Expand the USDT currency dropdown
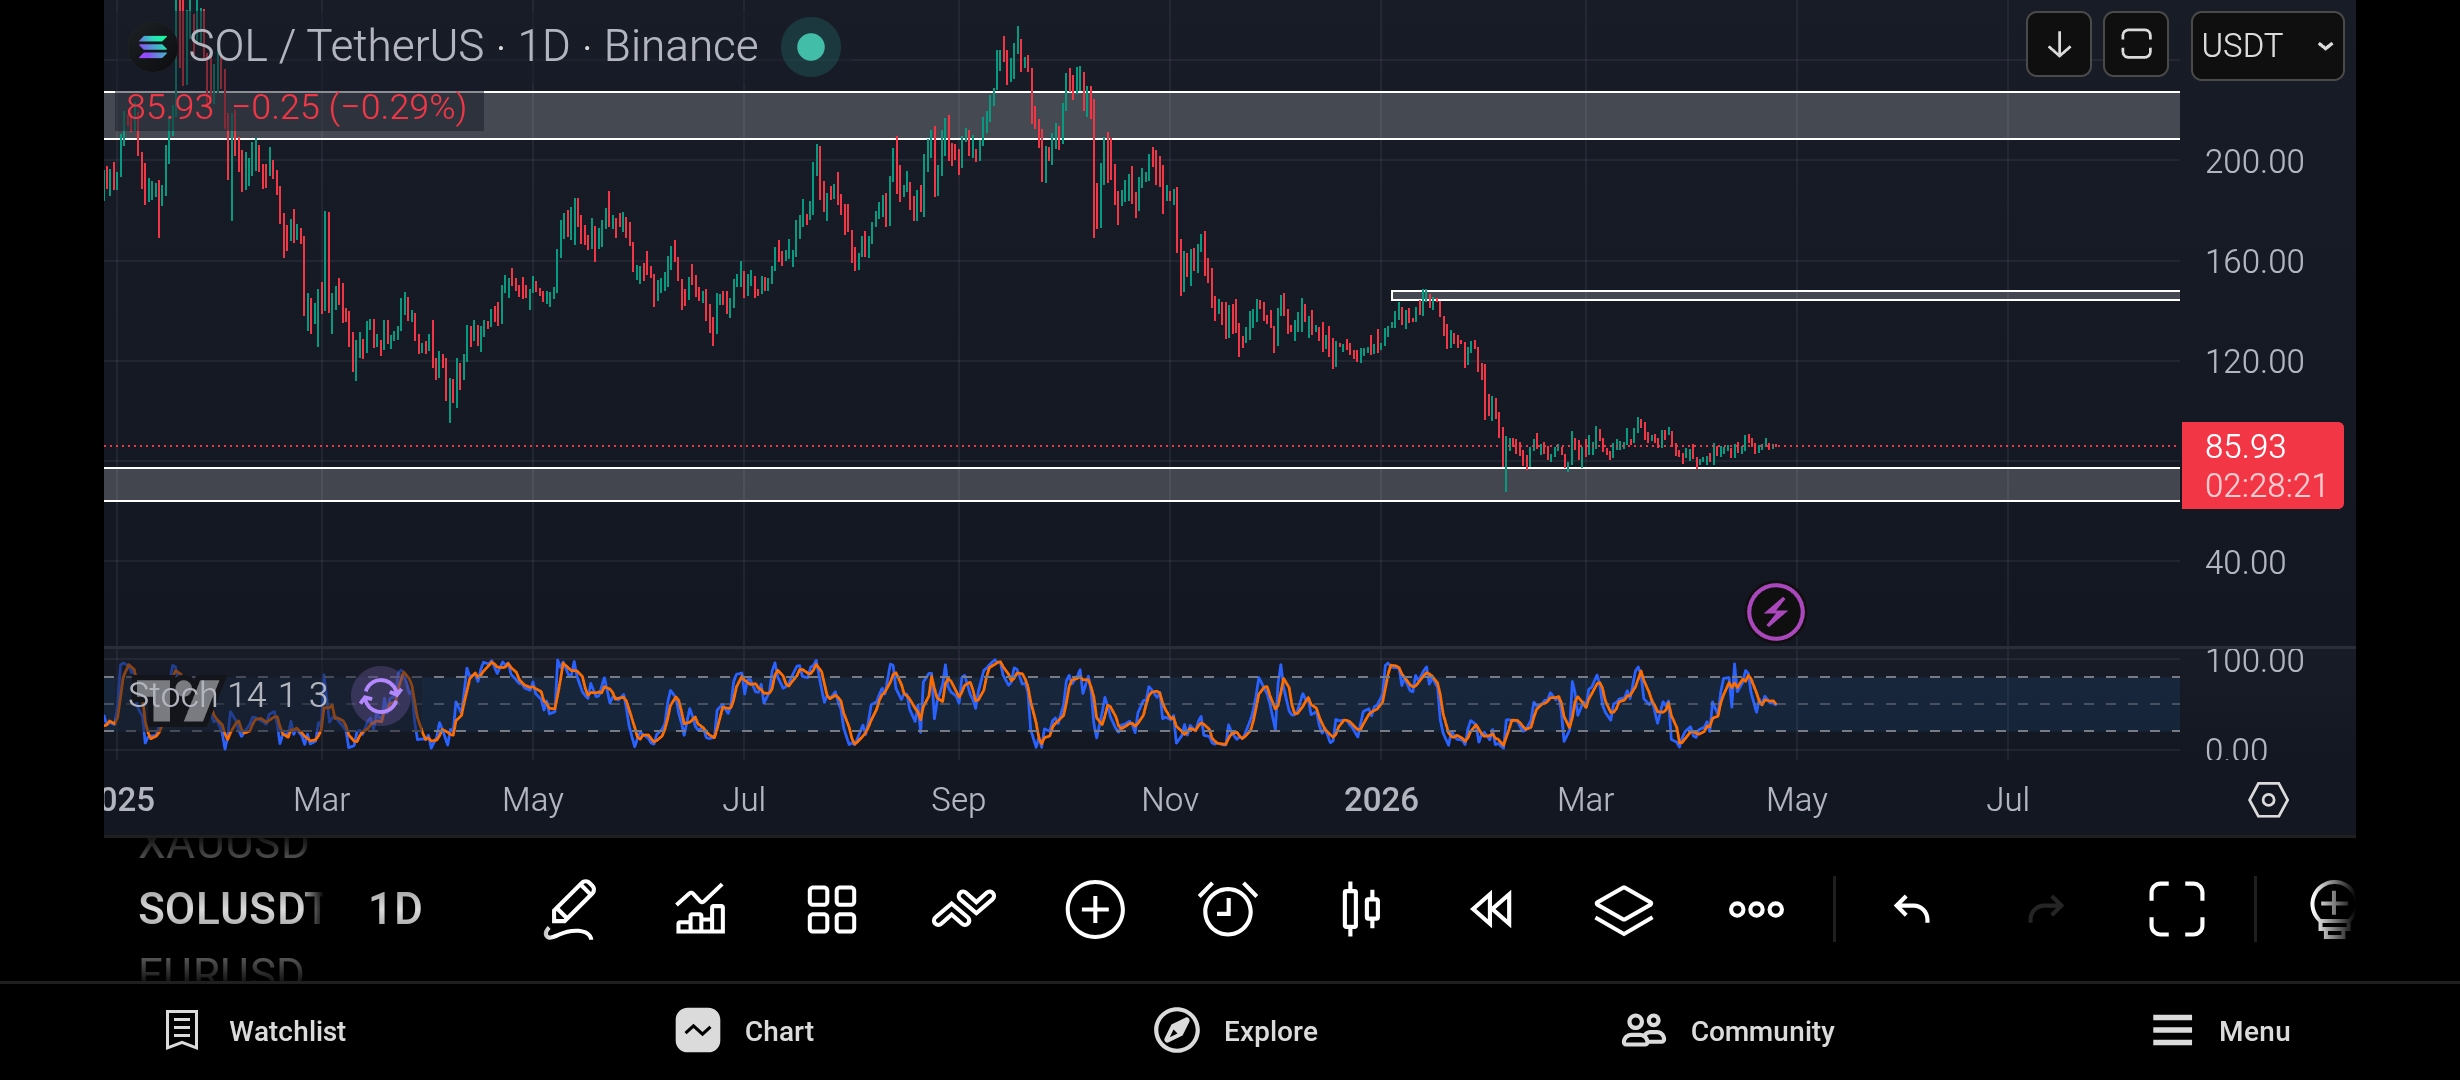This screenshot has height=1080, width=2460. (2266, 46)
